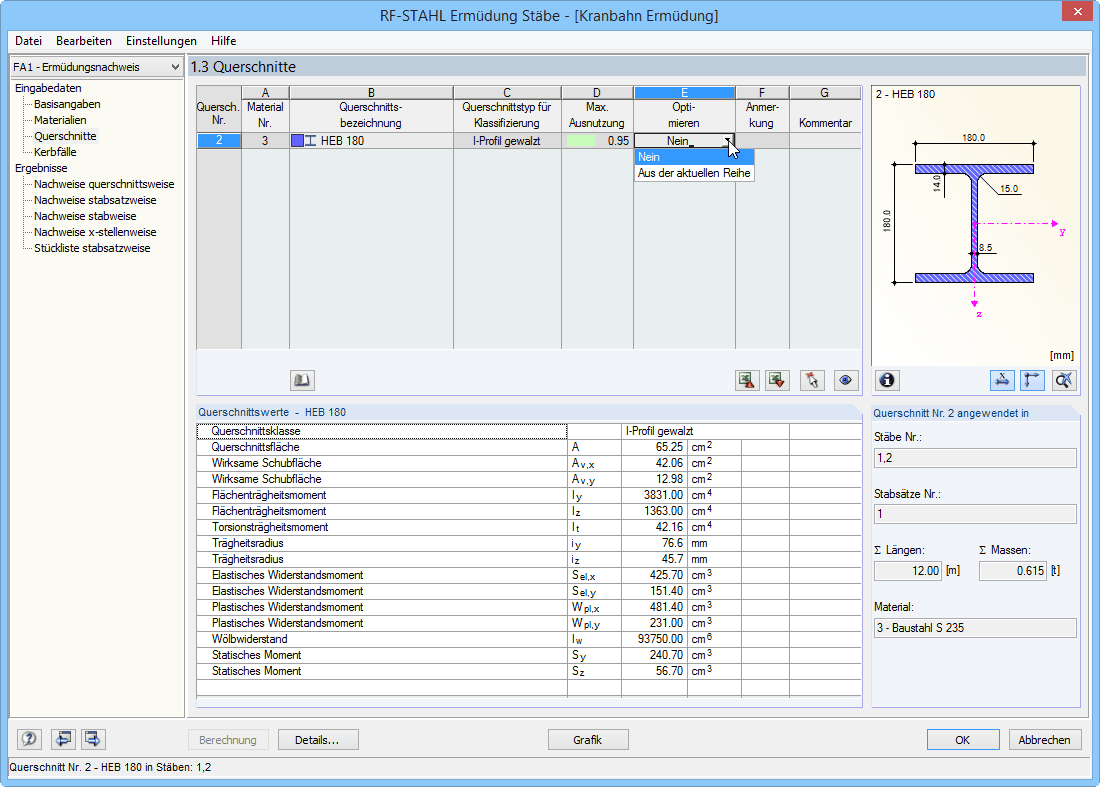Open the FA1 - Ermüdungsnachweis dropdown
The width and height of the screenshot is (1100, 787).
point(97,67)
